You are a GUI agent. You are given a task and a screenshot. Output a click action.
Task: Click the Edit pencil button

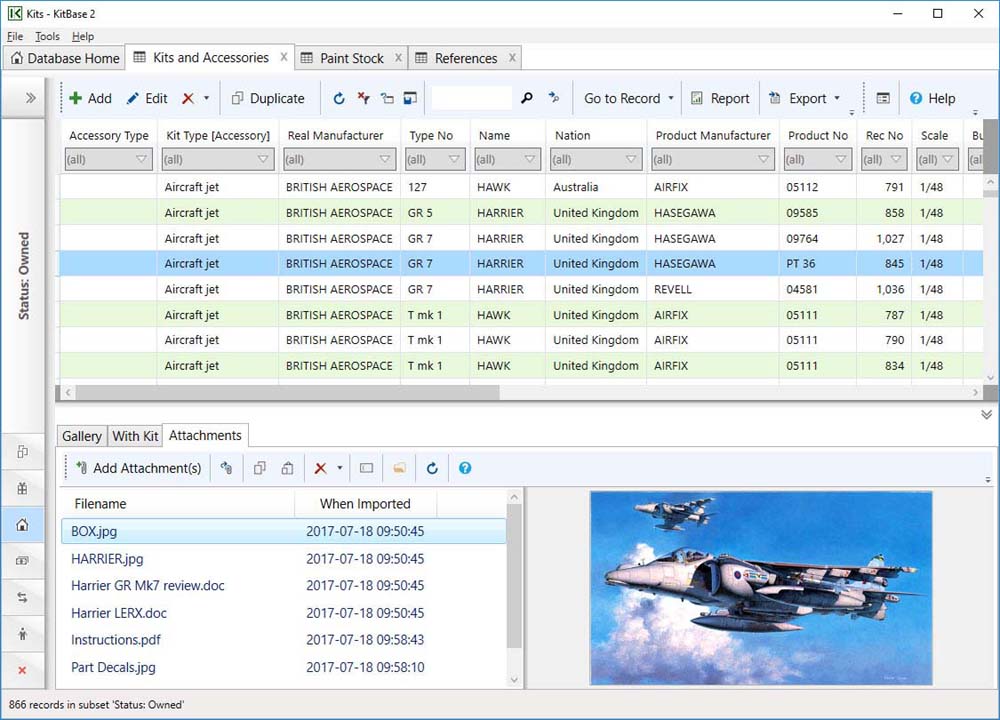click(147, 98)
